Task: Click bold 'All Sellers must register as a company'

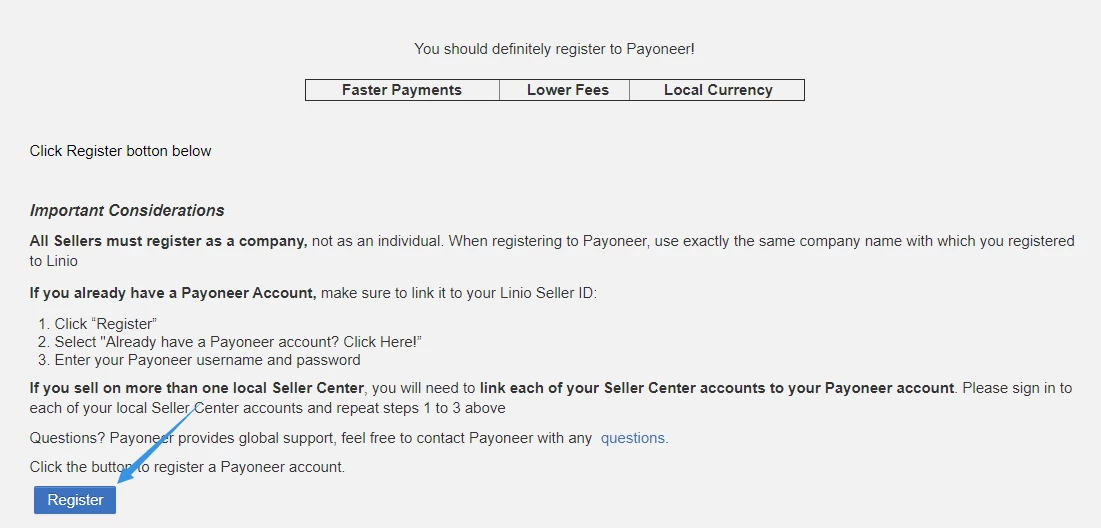Action: (x=169, y=242)
